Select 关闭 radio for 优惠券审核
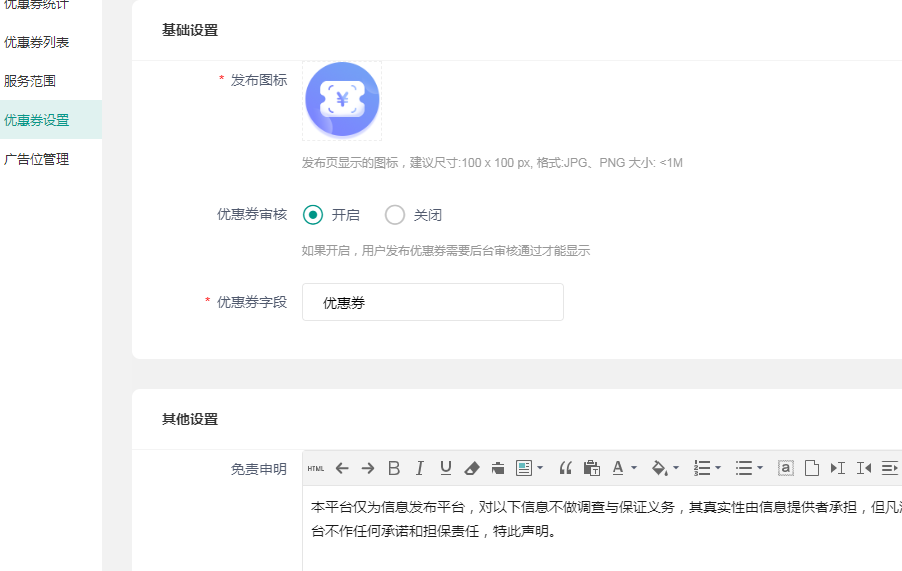This screenshot has height=571, width=902. click(395, 215)
